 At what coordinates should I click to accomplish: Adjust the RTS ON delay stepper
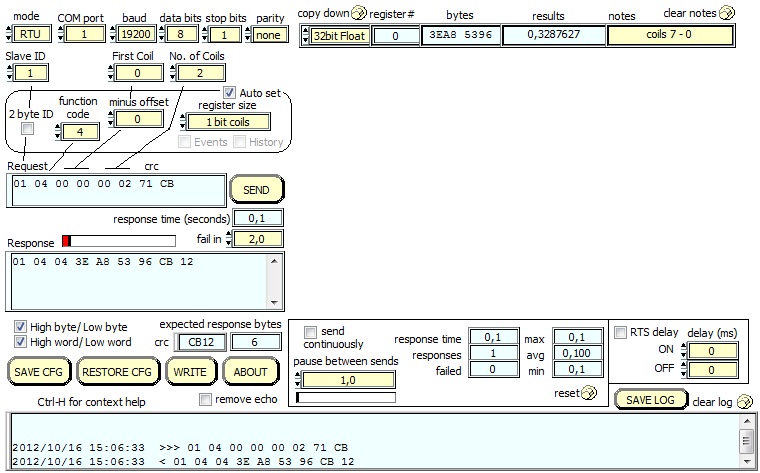683,350
